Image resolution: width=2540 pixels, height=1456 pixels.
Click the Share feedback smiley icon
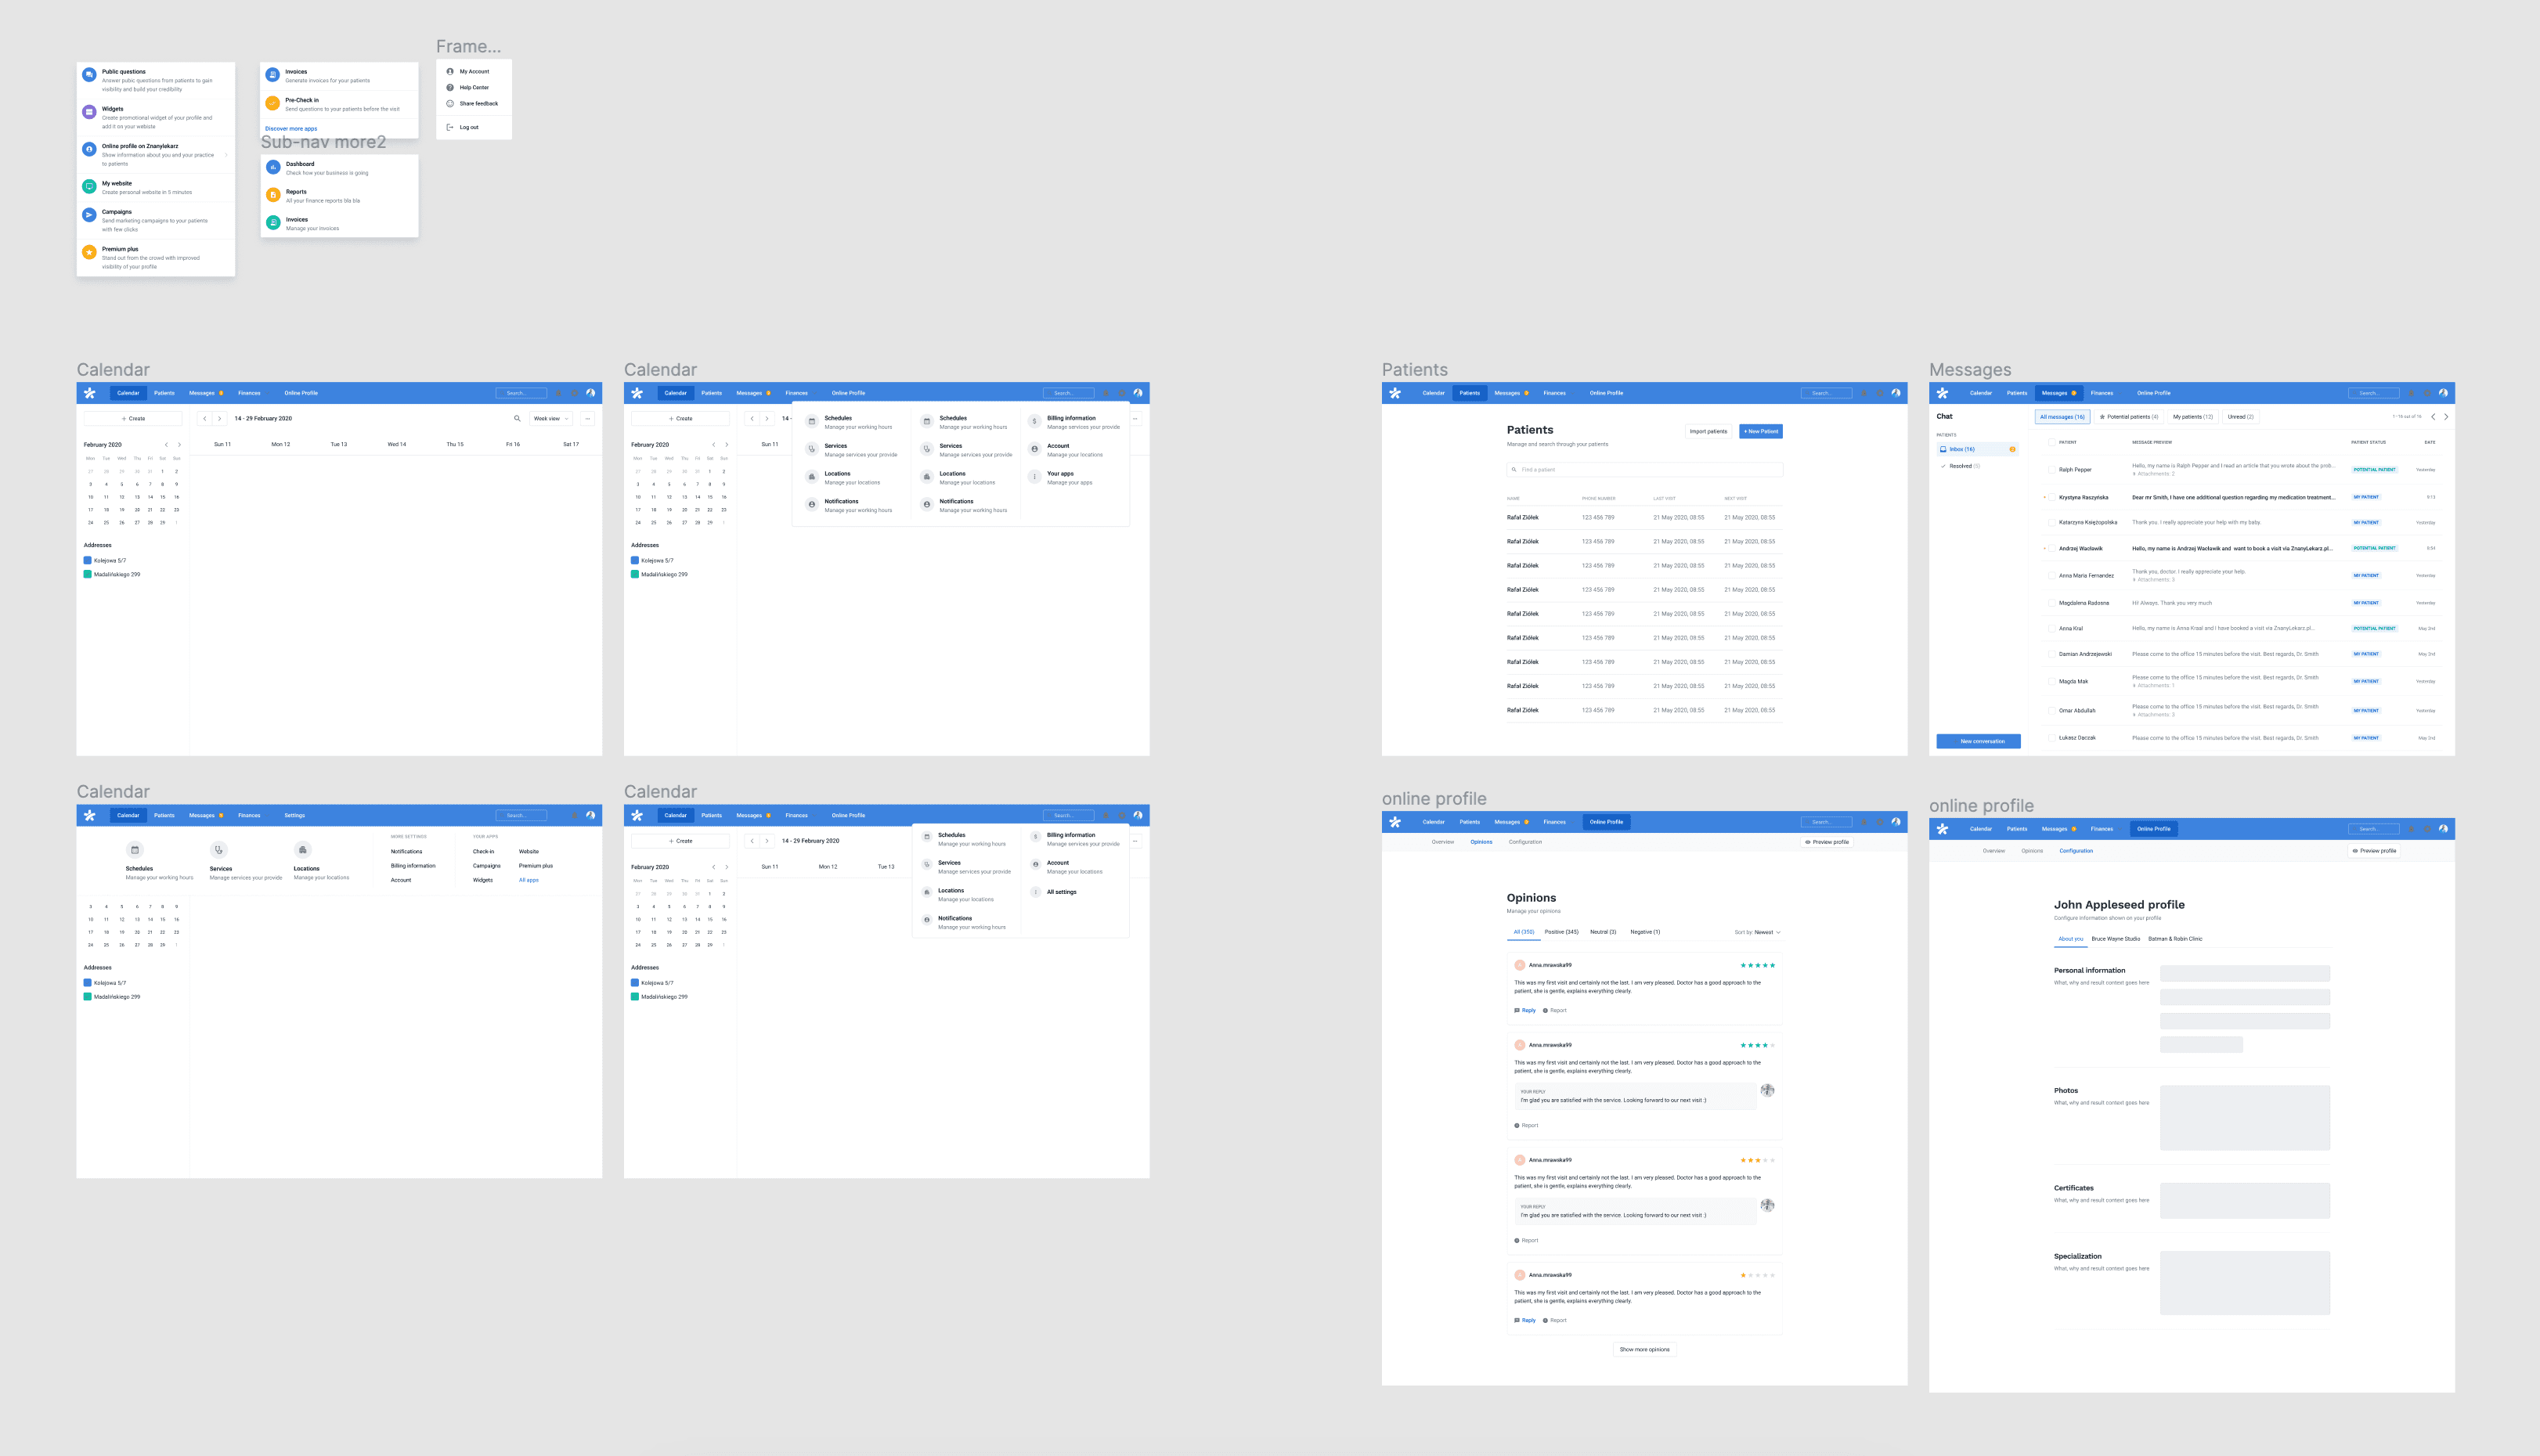pos(450,103)
